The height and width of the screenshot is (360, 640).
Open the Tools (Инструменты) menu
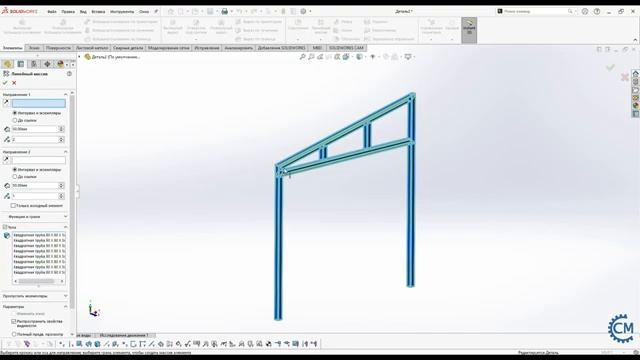(122, 11)
